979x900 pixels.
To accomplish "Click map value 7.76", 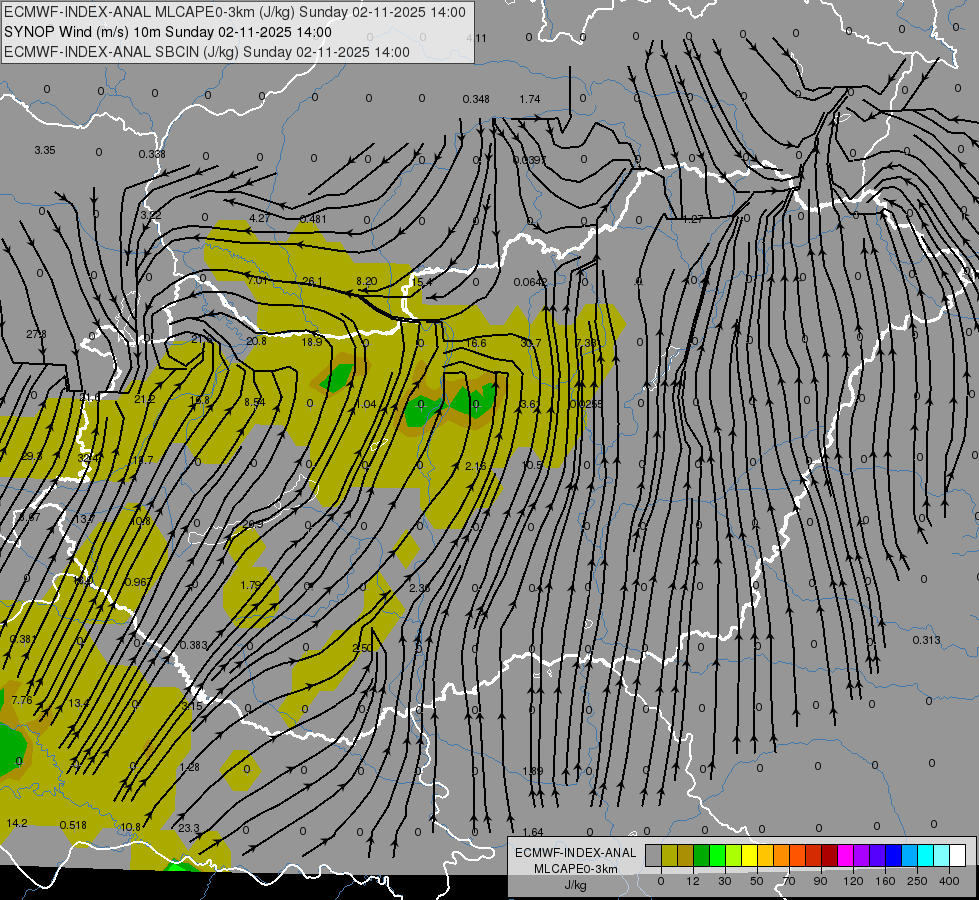I will (22, 700).
